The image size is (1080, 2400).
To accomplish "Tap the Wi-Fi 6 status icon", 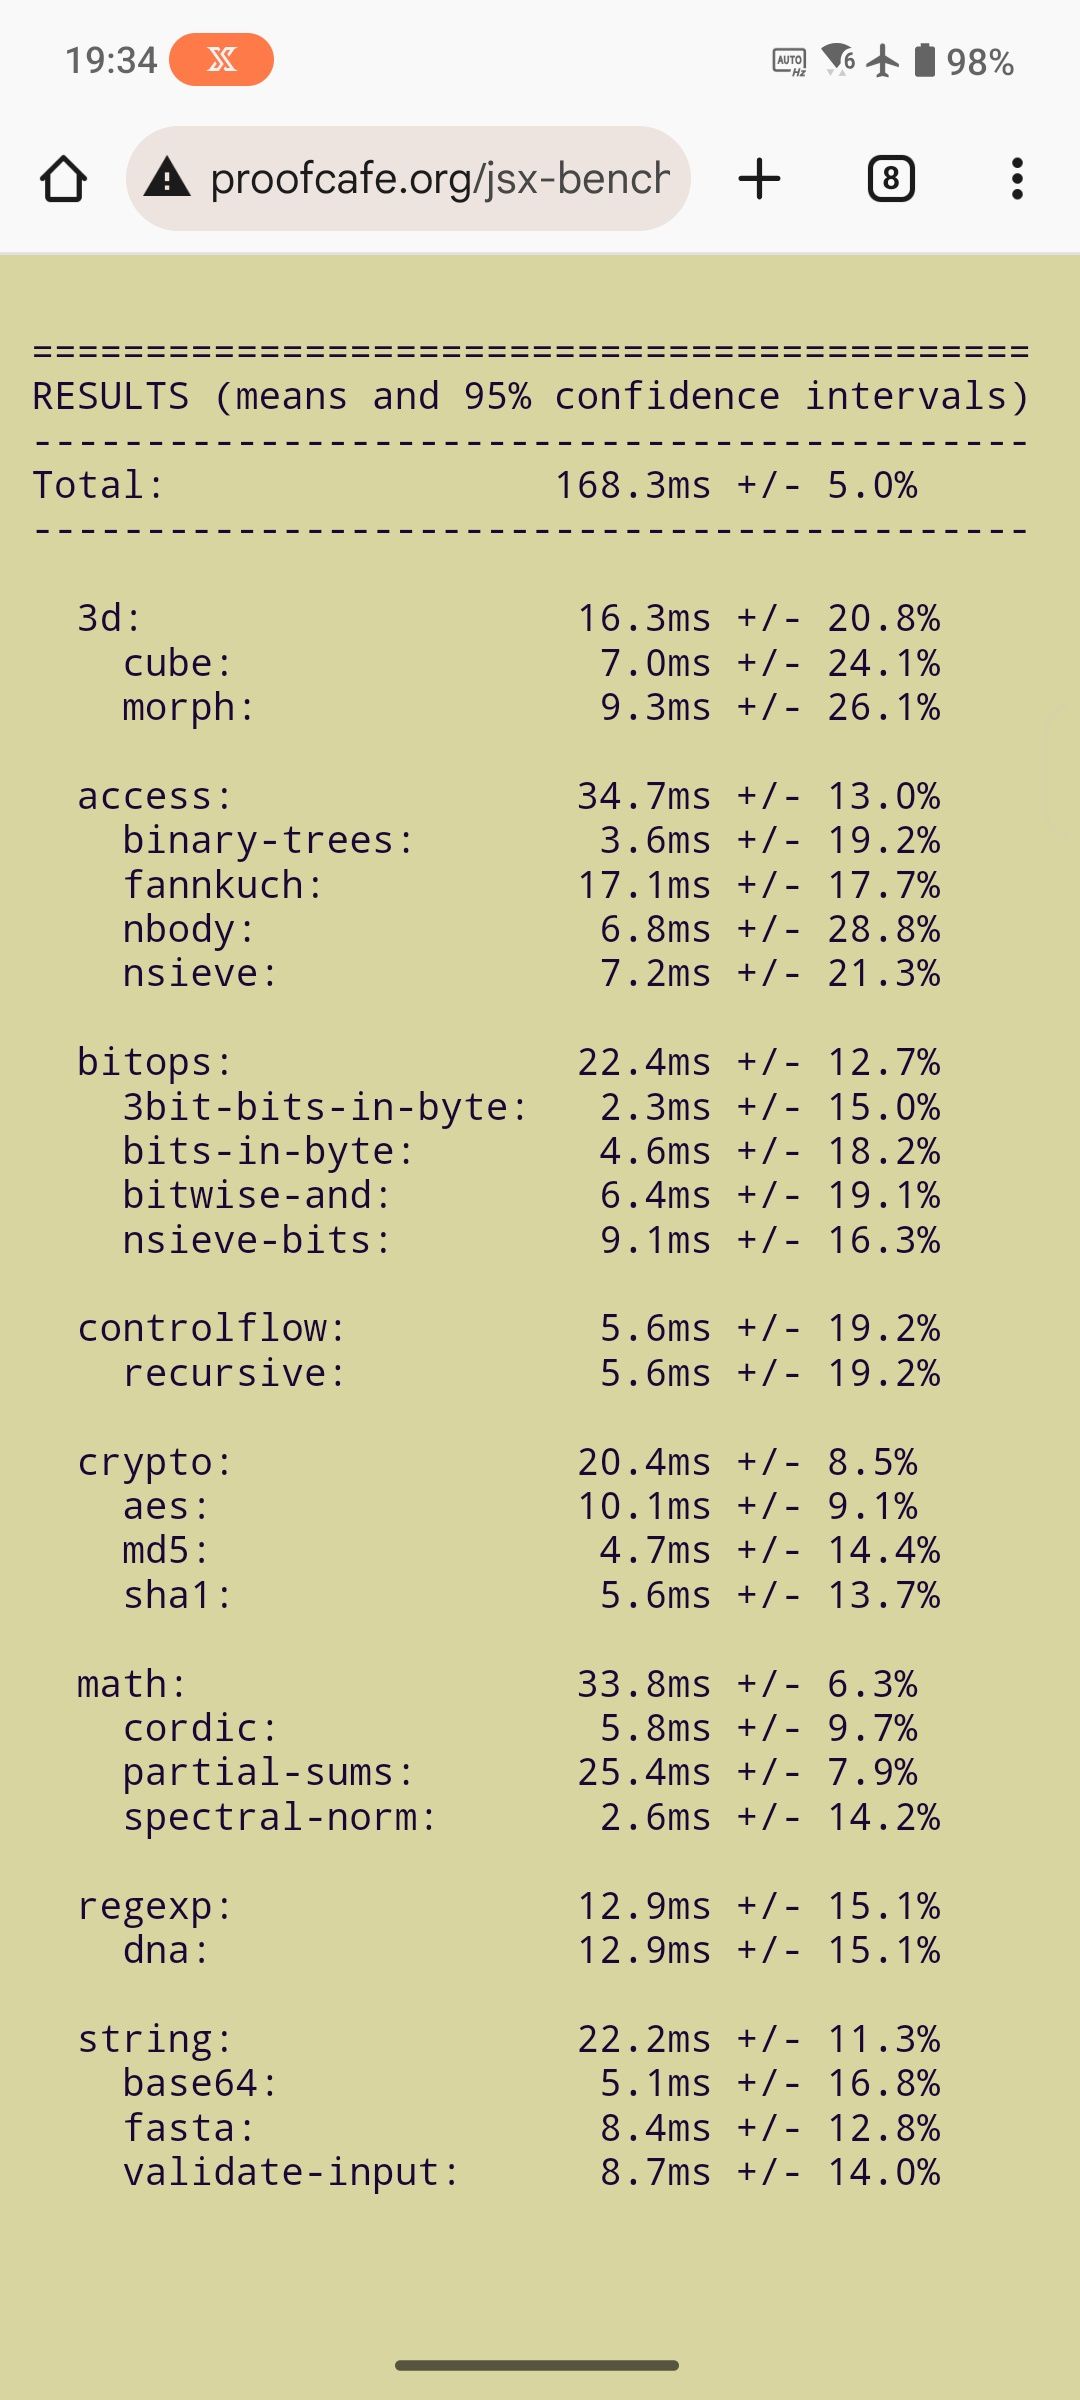I will pos(838,60).
